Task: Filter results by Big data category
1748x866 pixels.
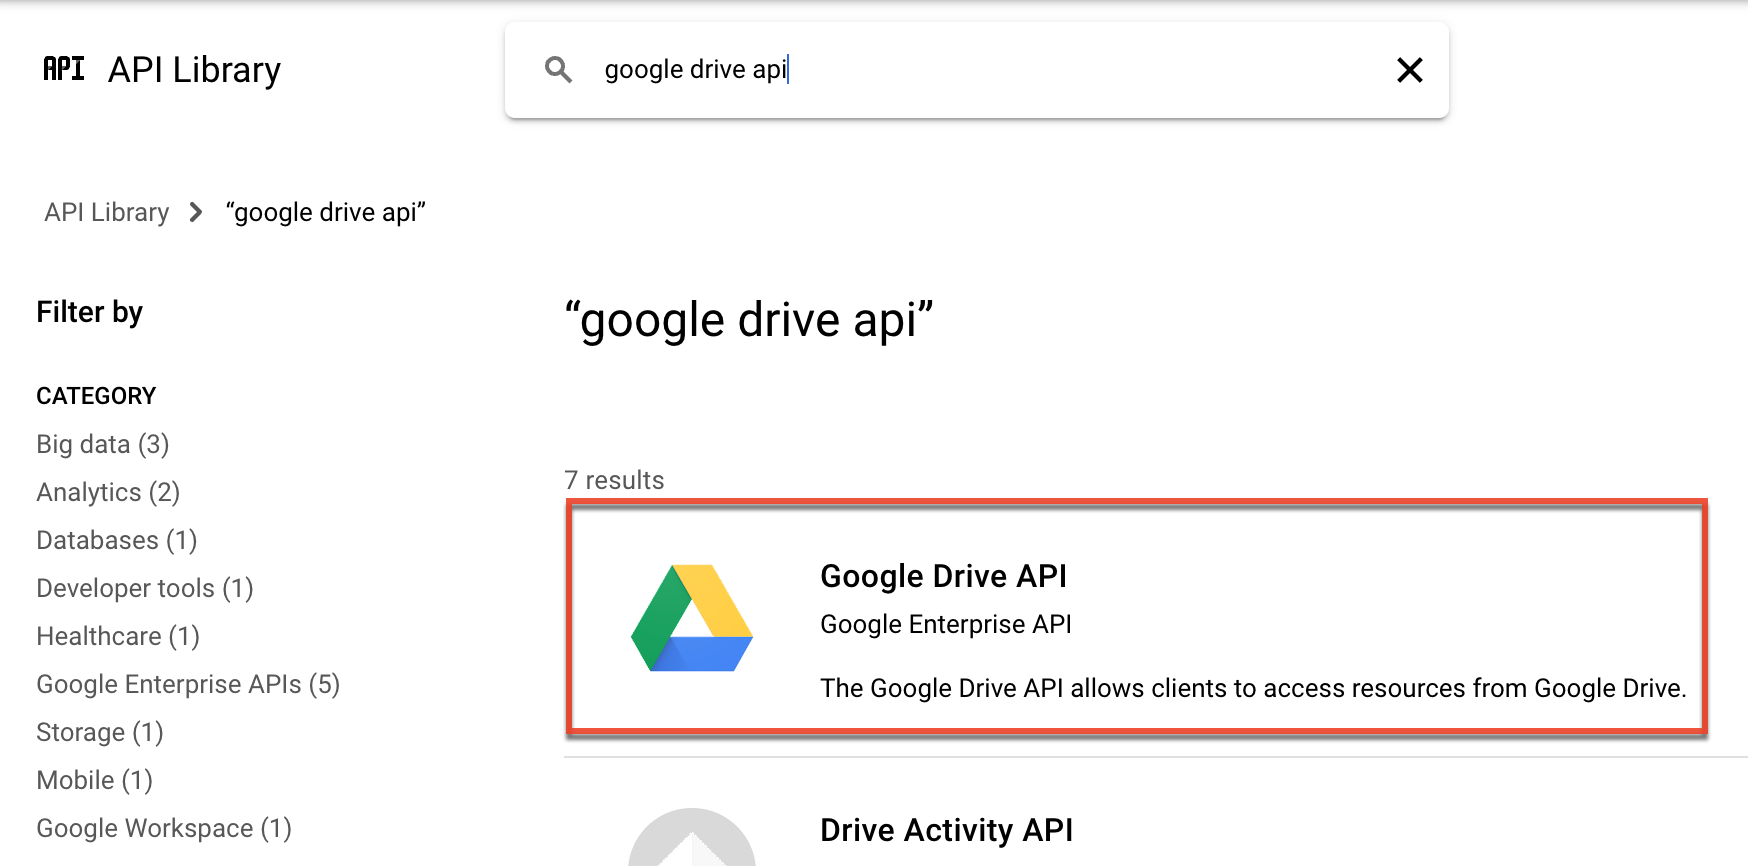Action: (x=102, y=444)
